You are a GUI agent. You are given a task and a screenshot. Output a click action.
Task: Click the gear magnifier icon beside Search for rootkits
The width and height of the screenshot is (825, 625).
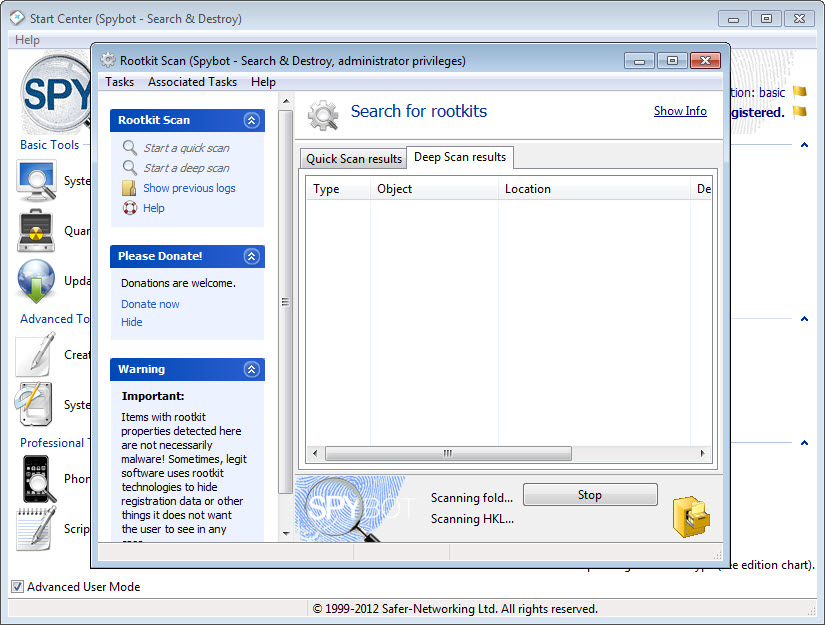(323, 114)
